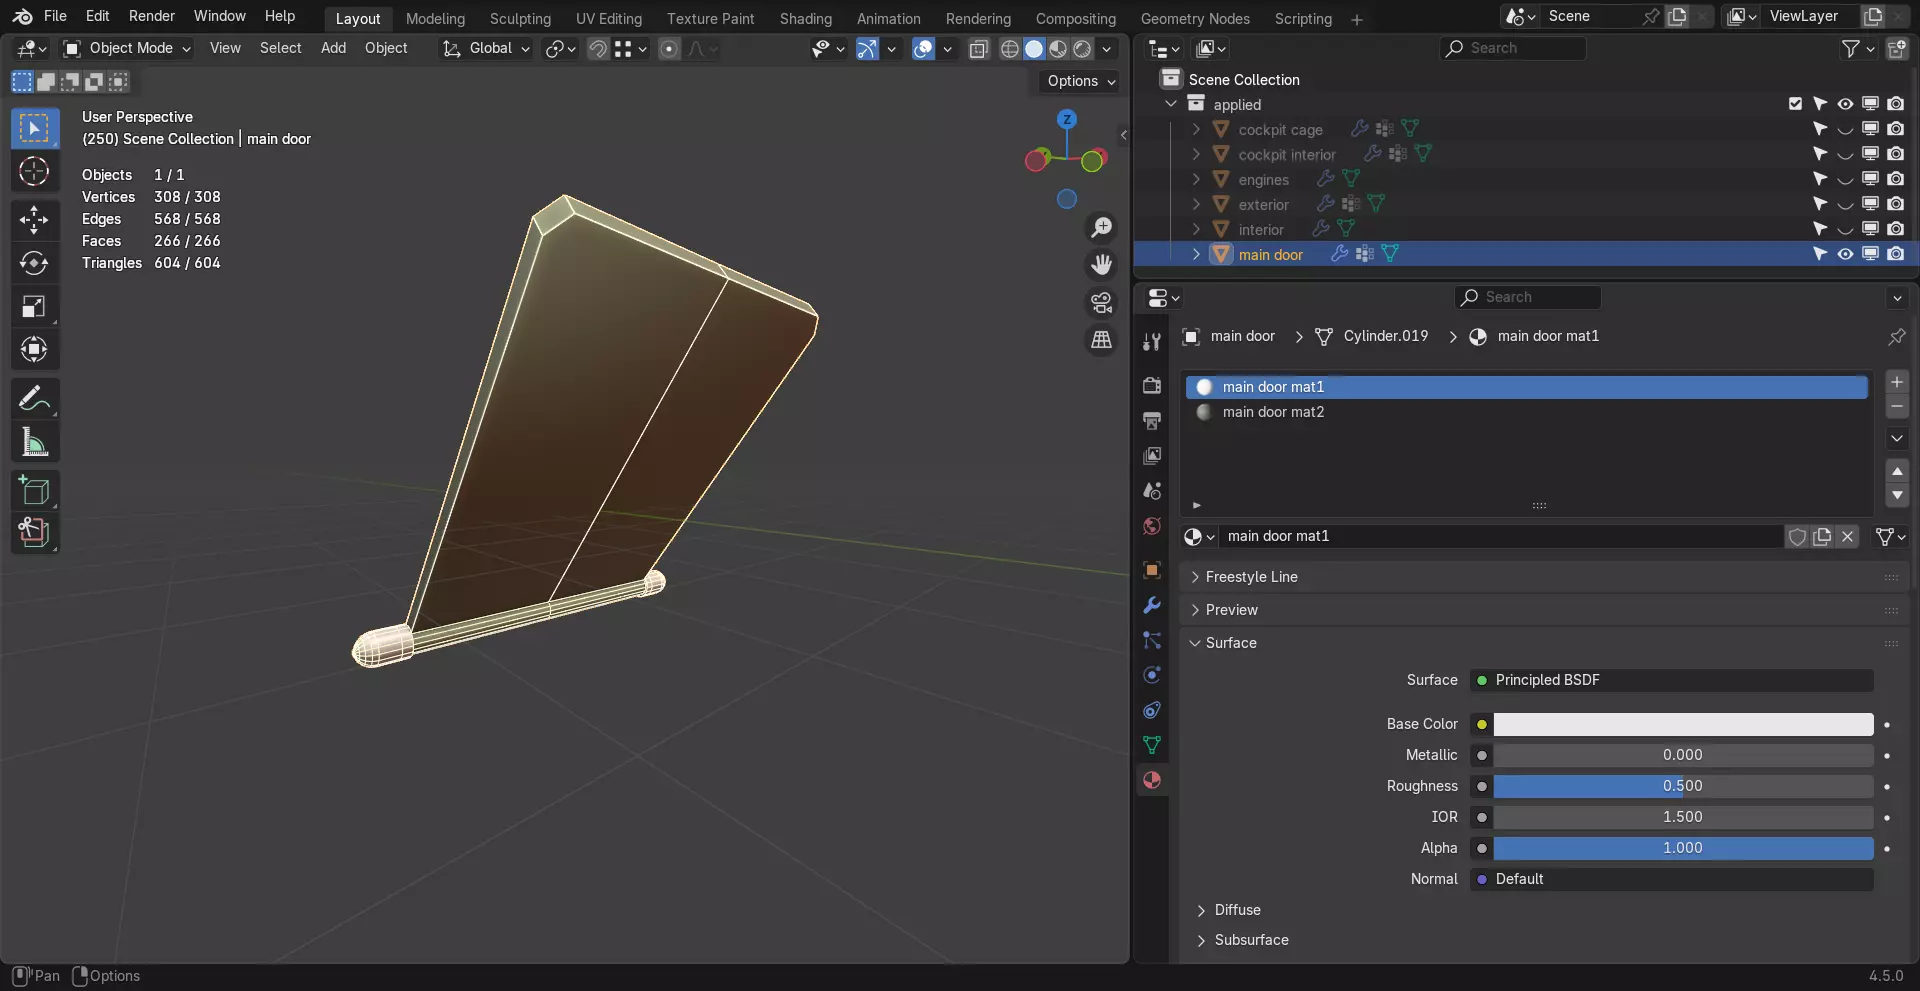Open the Shading workspace tab

806,19
